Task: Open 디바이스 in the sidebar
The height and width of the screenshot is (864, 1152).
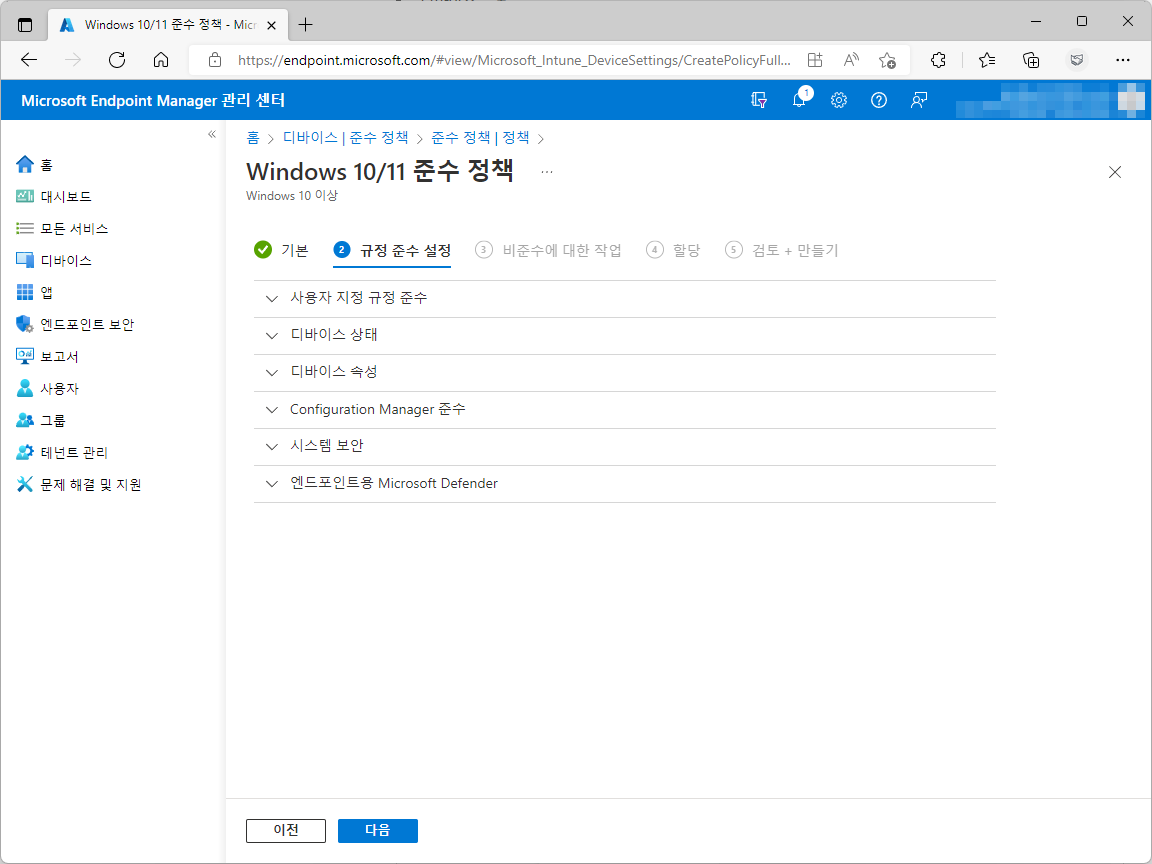Action: pos(54,260)
